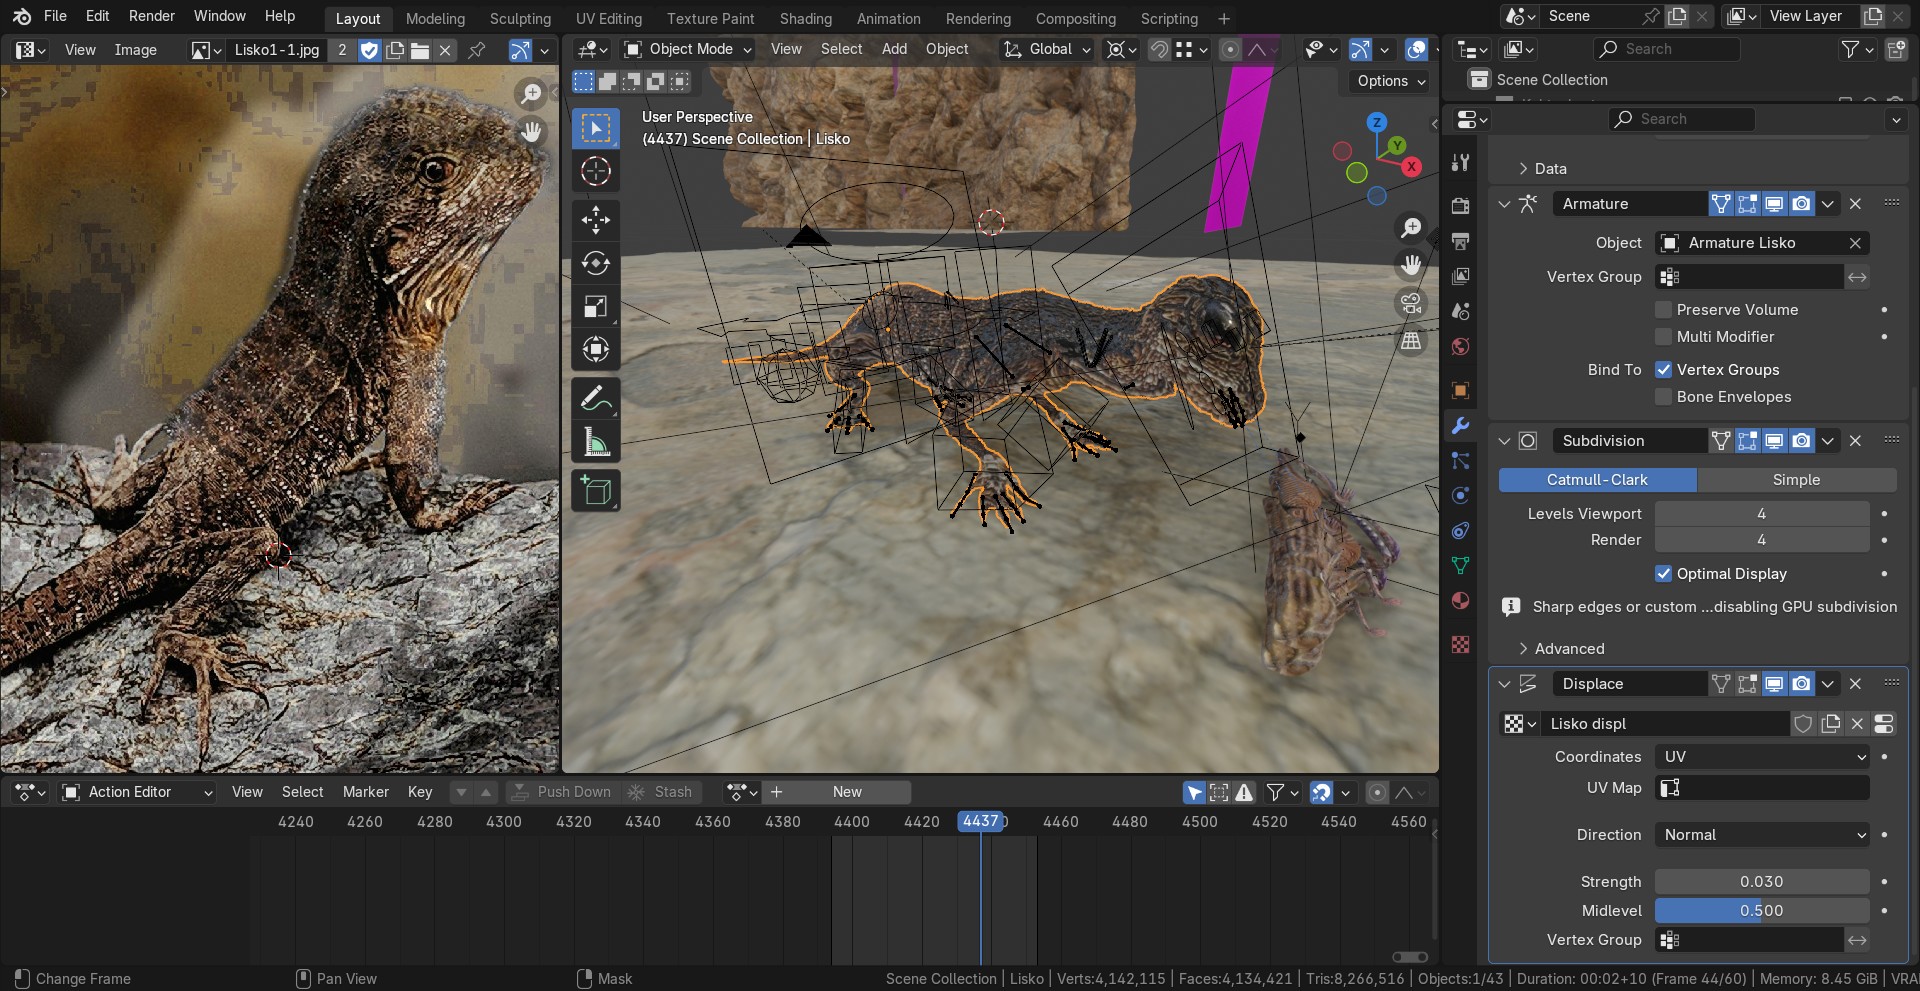Enable the Preserve Volume checkbox
Viewport: 1920px width, 991px height.
click(x=1664, y=310)
